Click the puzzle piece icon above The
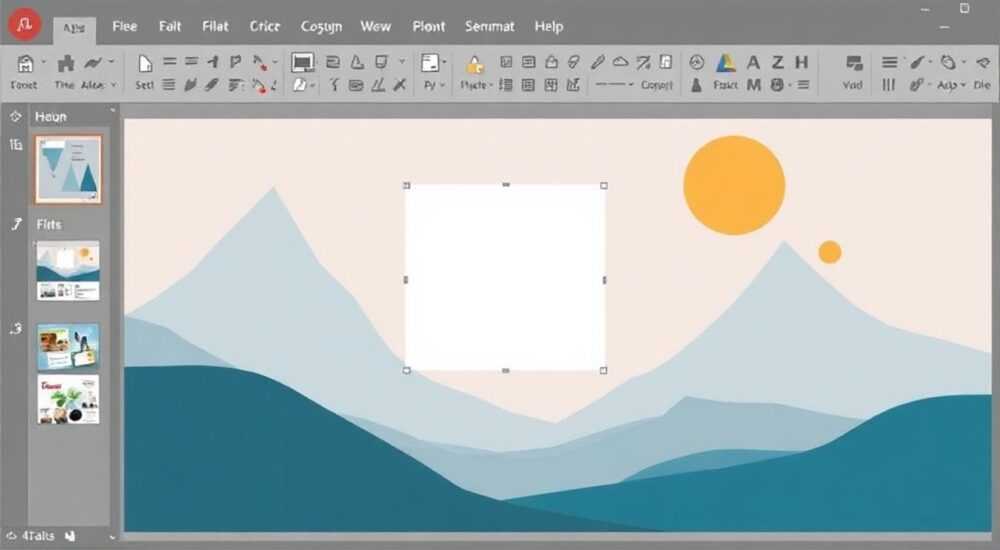Screen dimensions: 1000x550 click(x=66, y=63)
